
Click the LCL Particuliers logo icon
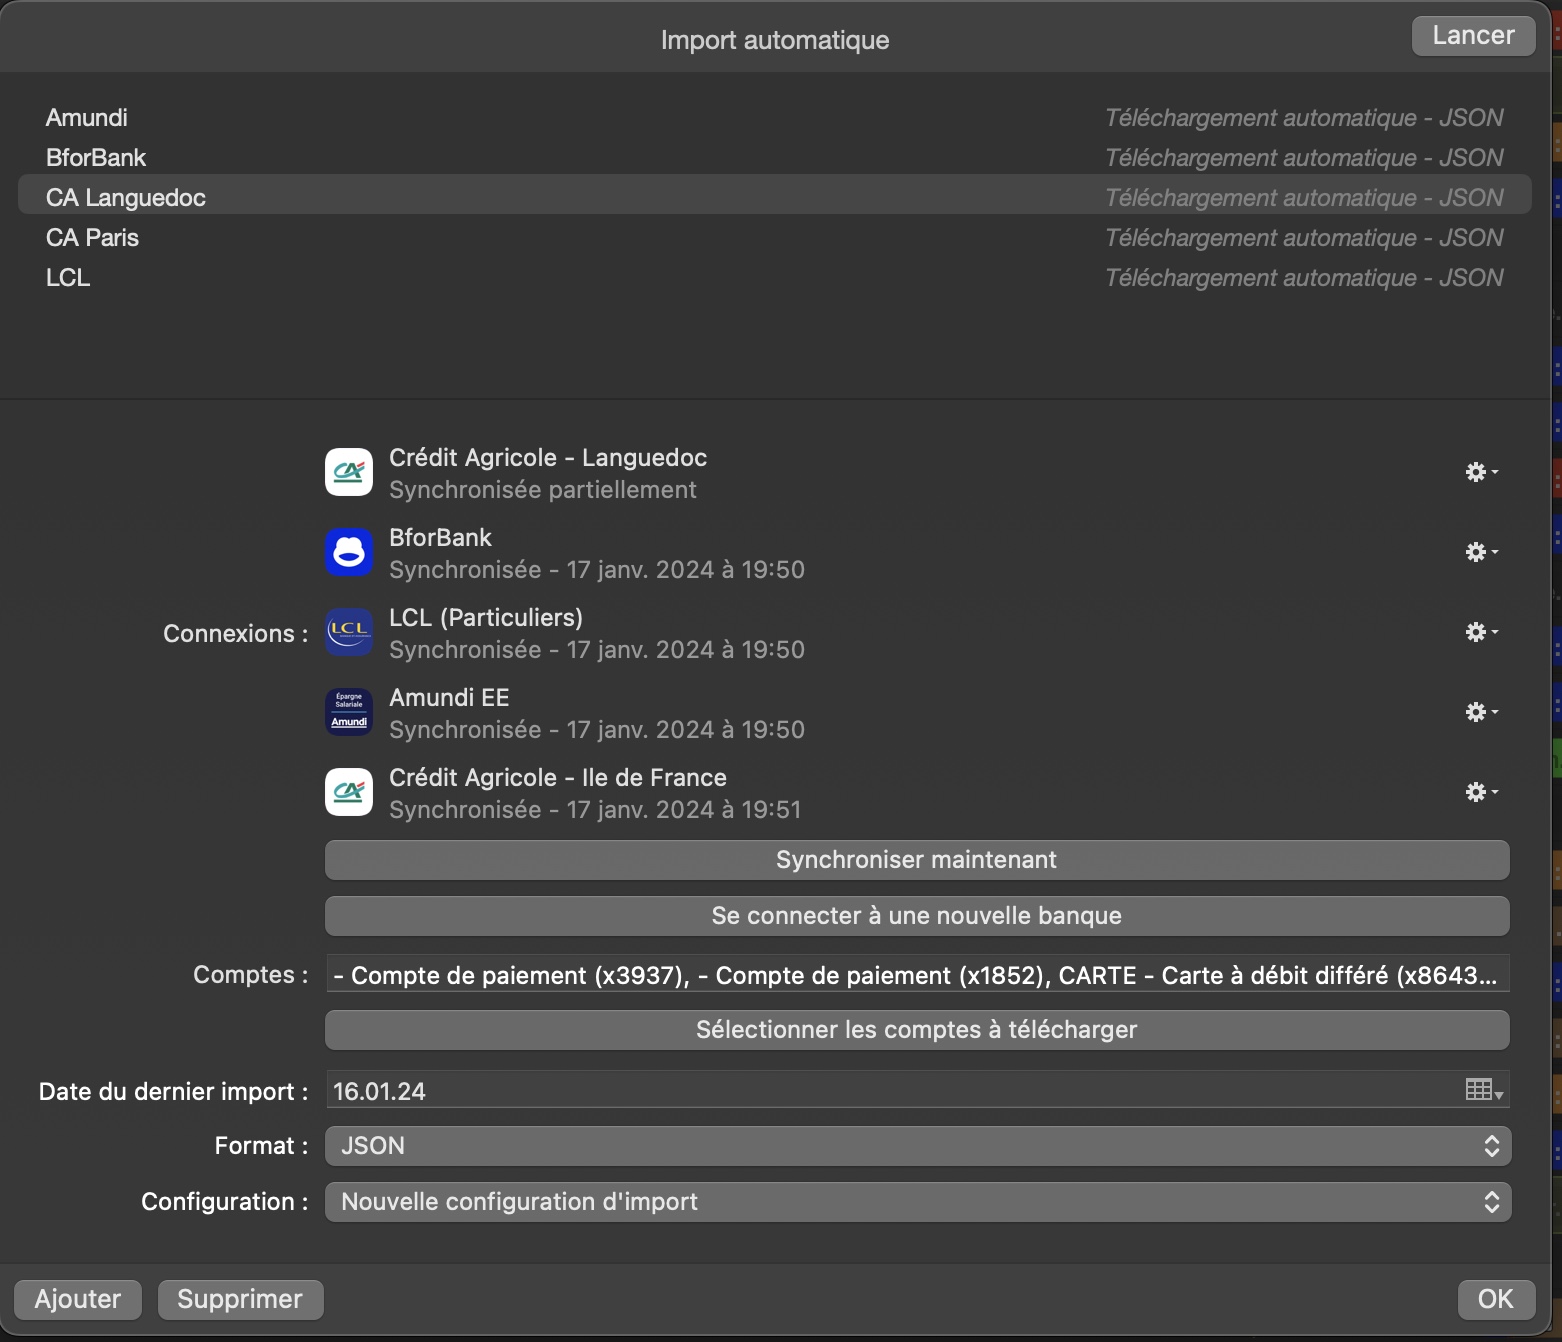[x=349, y=632]
